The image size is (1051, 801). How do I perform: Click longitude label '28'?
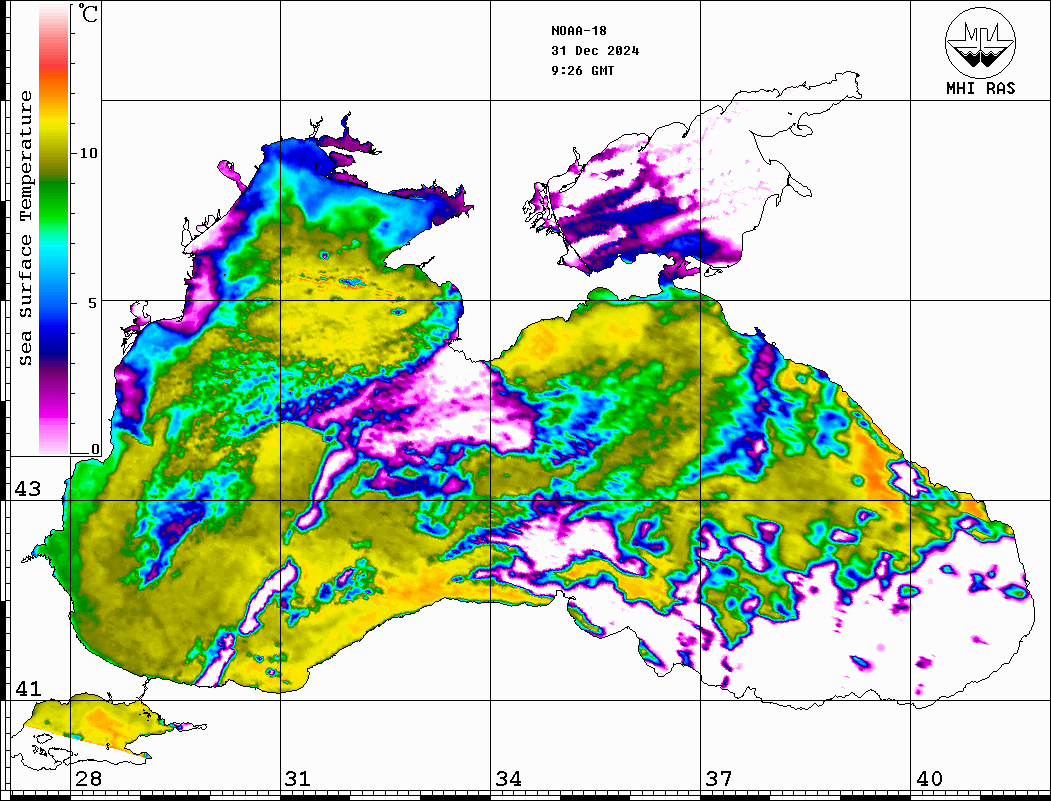click(x=88, y=779)
